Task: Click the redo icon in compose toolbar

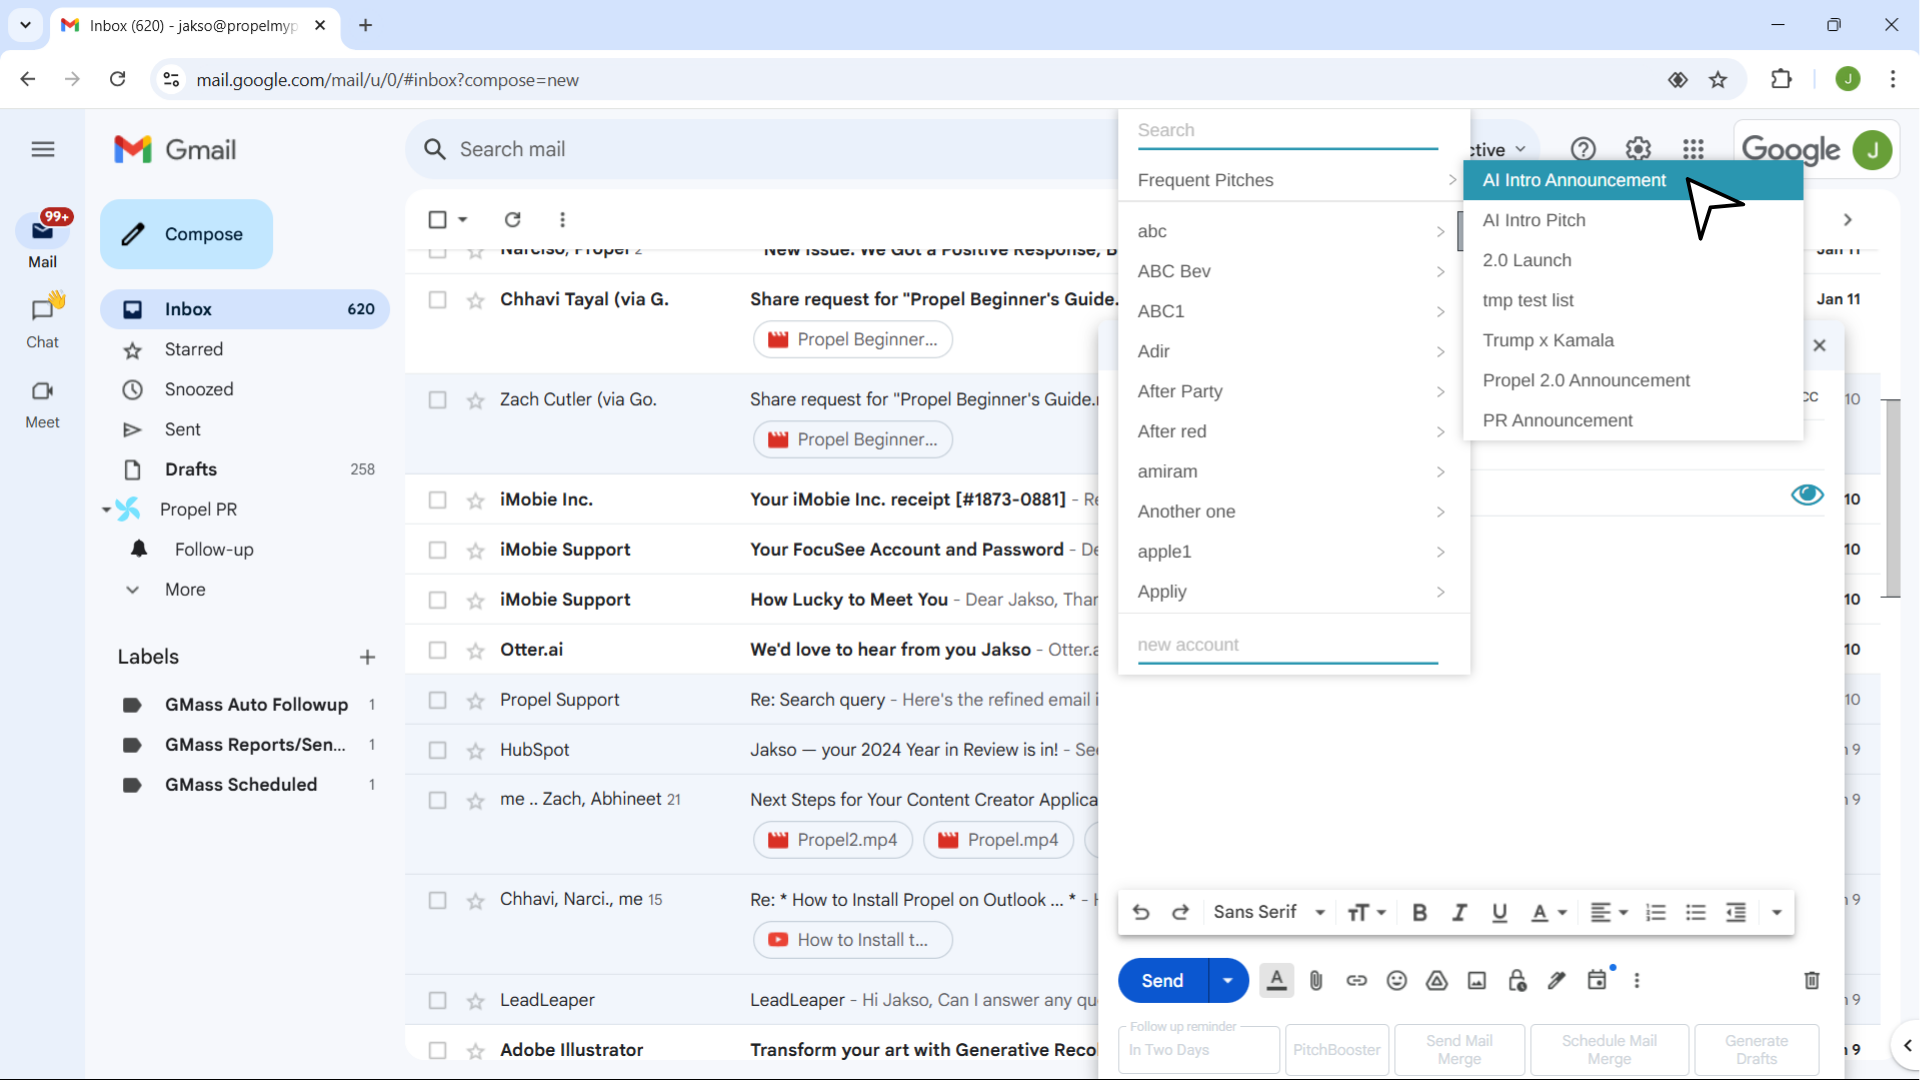Action: coord(1180,912)
